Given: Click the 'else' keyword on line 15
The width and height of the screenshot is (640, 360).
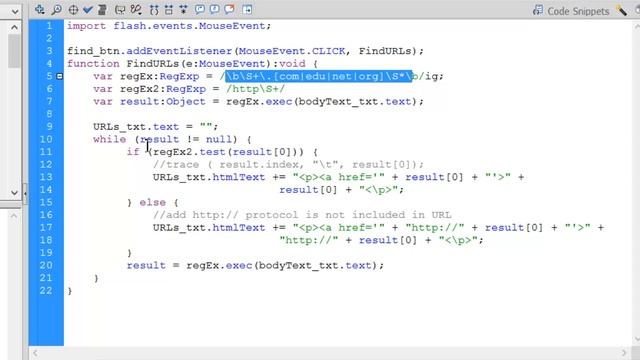Looking at the screenshot, I should pyautogui.click(x=153, y=202).
